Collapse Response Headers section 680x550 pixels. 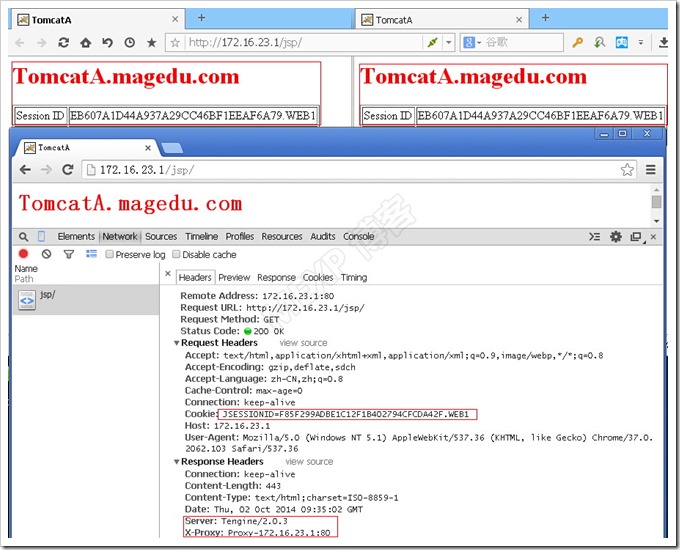click(177, 462)
